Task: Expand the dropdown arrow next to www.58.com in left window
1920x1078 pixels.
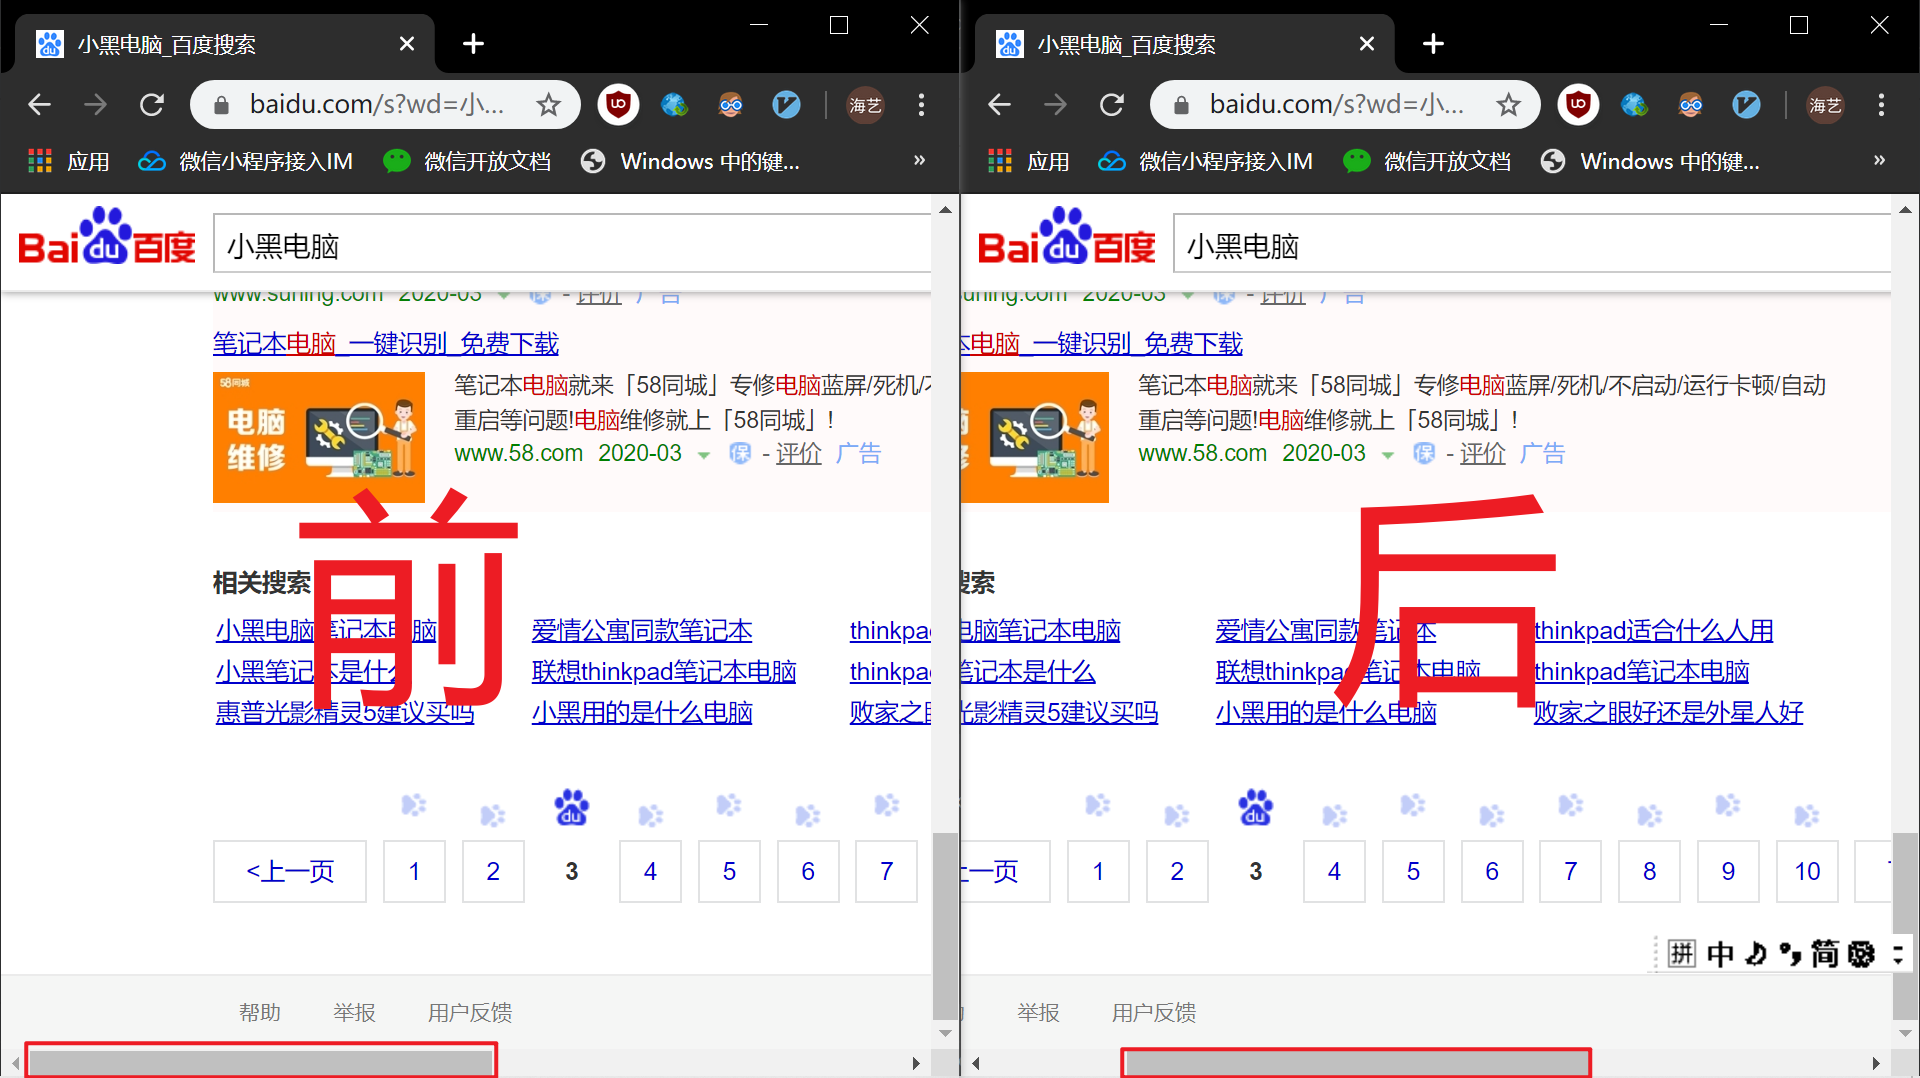Action: click(x=704, y=455)
